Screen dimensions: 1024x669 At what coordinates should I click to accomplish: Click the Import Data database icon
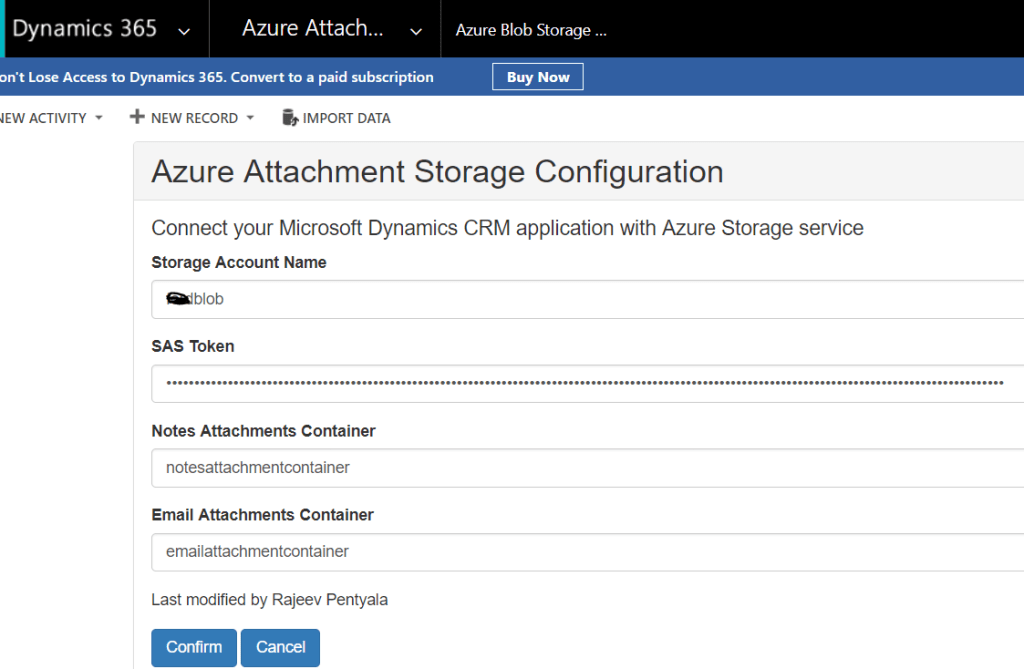(x=289, y=117)
